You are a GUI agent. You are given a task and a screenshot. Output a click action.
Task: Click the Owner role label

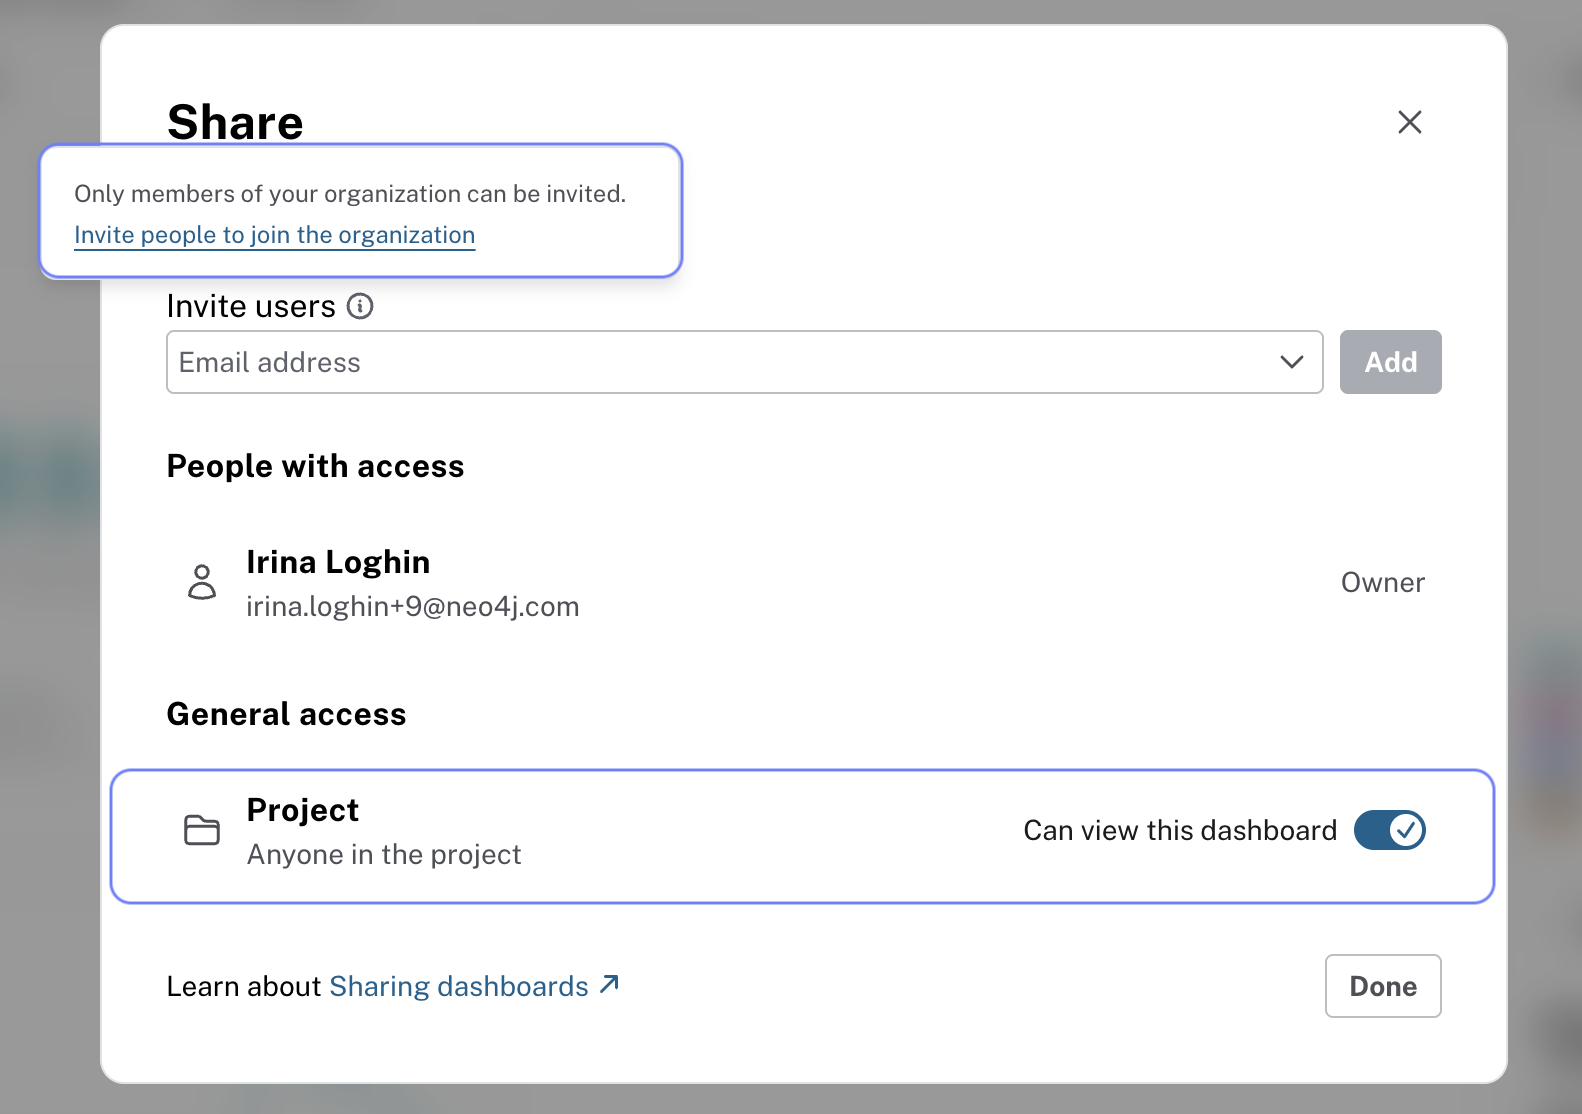1383,582
